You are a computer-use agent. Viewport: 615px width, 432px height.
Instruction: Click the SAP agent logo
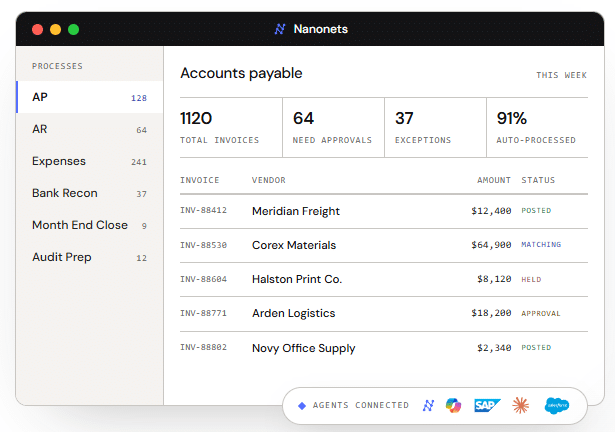click(487, 405)
